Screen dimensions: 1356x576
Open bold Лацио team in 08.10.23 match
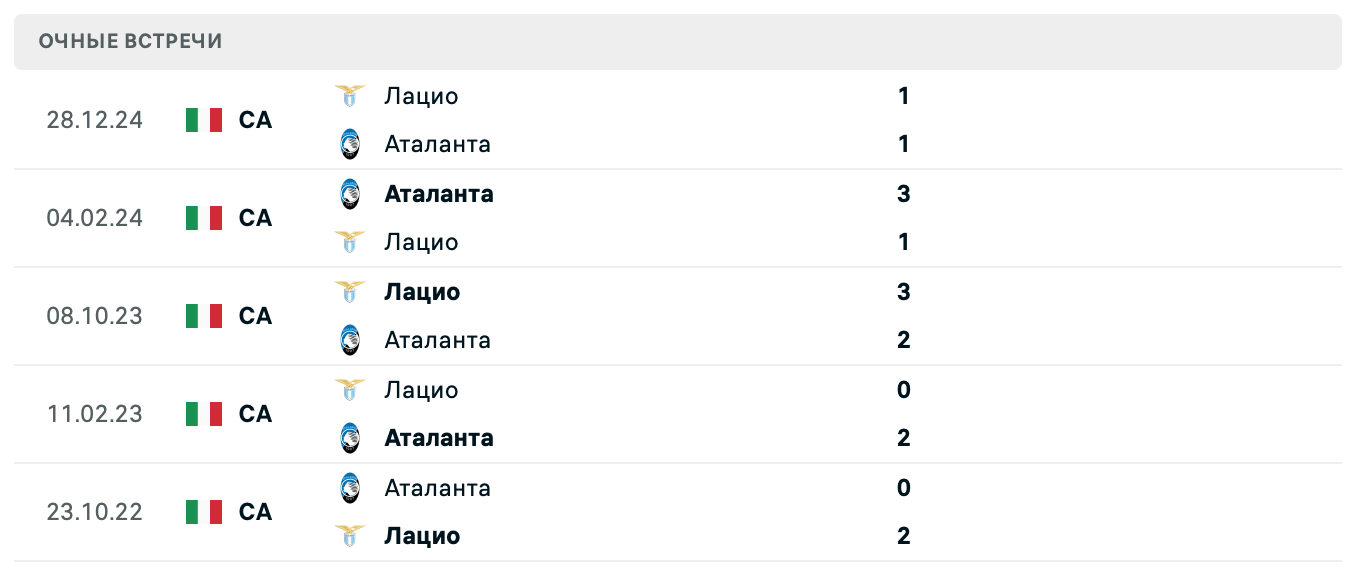coord(422,292)
